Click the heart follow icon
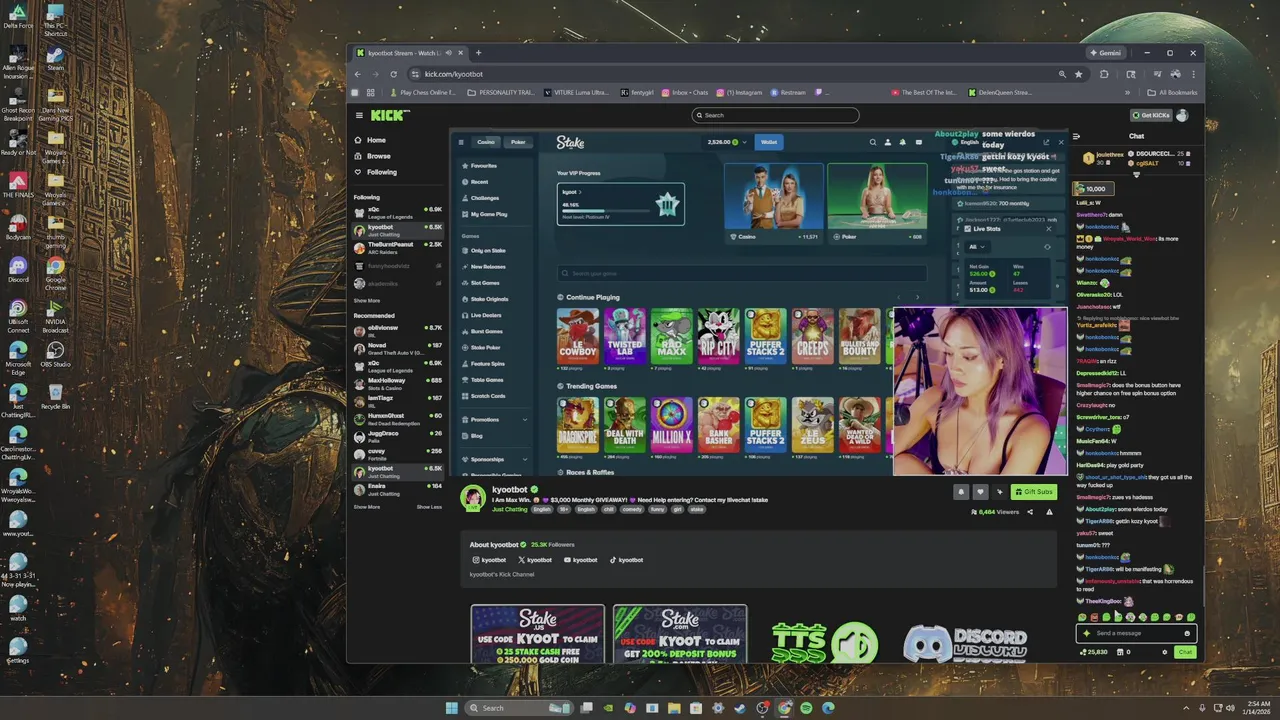Viewport: 1280px width, 720px height. pos(980,491)
